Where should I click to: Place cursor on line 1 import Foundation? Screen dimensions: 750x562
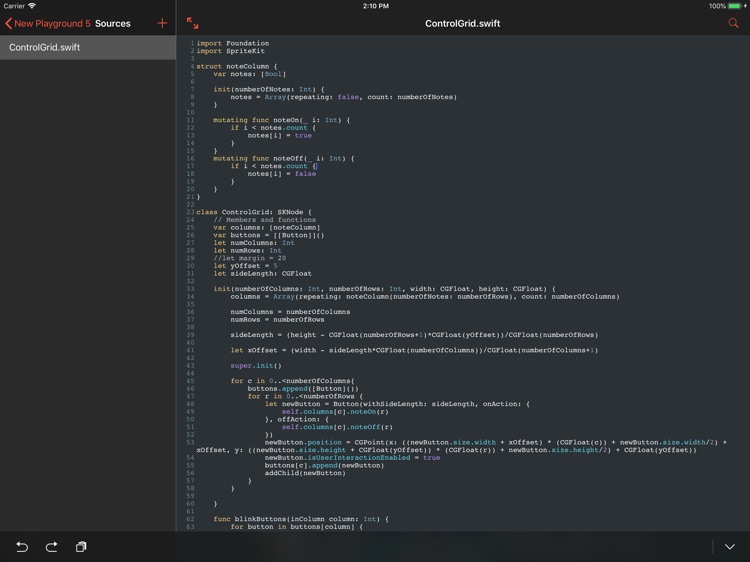pos(232,43)
